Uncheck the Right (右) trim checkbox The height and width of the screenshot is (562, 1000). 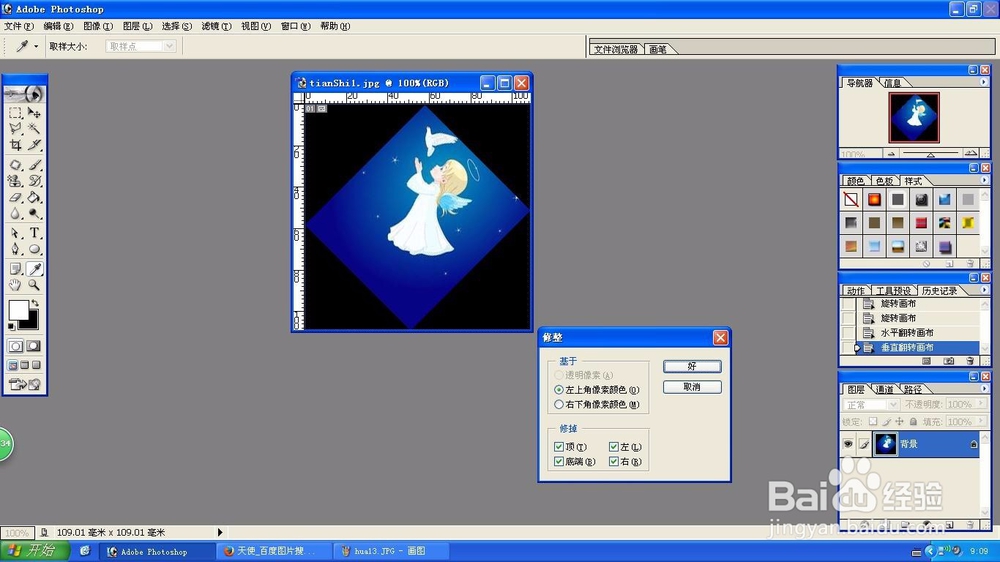(614, 461)
